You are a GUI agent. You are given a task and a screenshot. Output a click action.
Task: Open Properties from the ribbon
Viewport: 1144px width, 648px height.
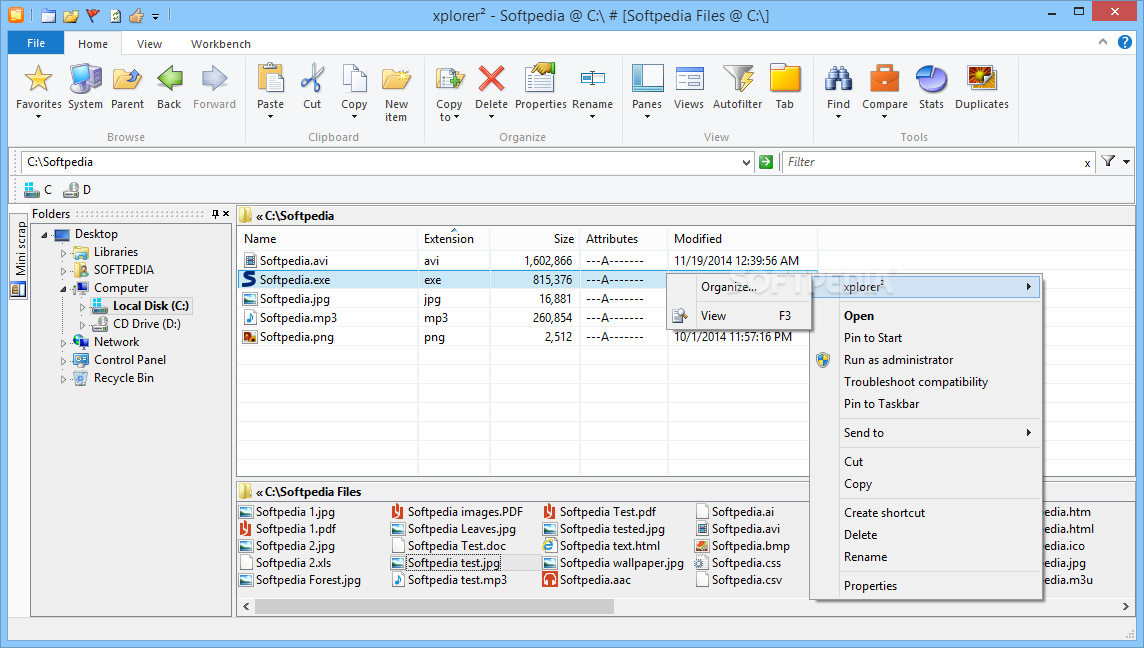[541, 86]
